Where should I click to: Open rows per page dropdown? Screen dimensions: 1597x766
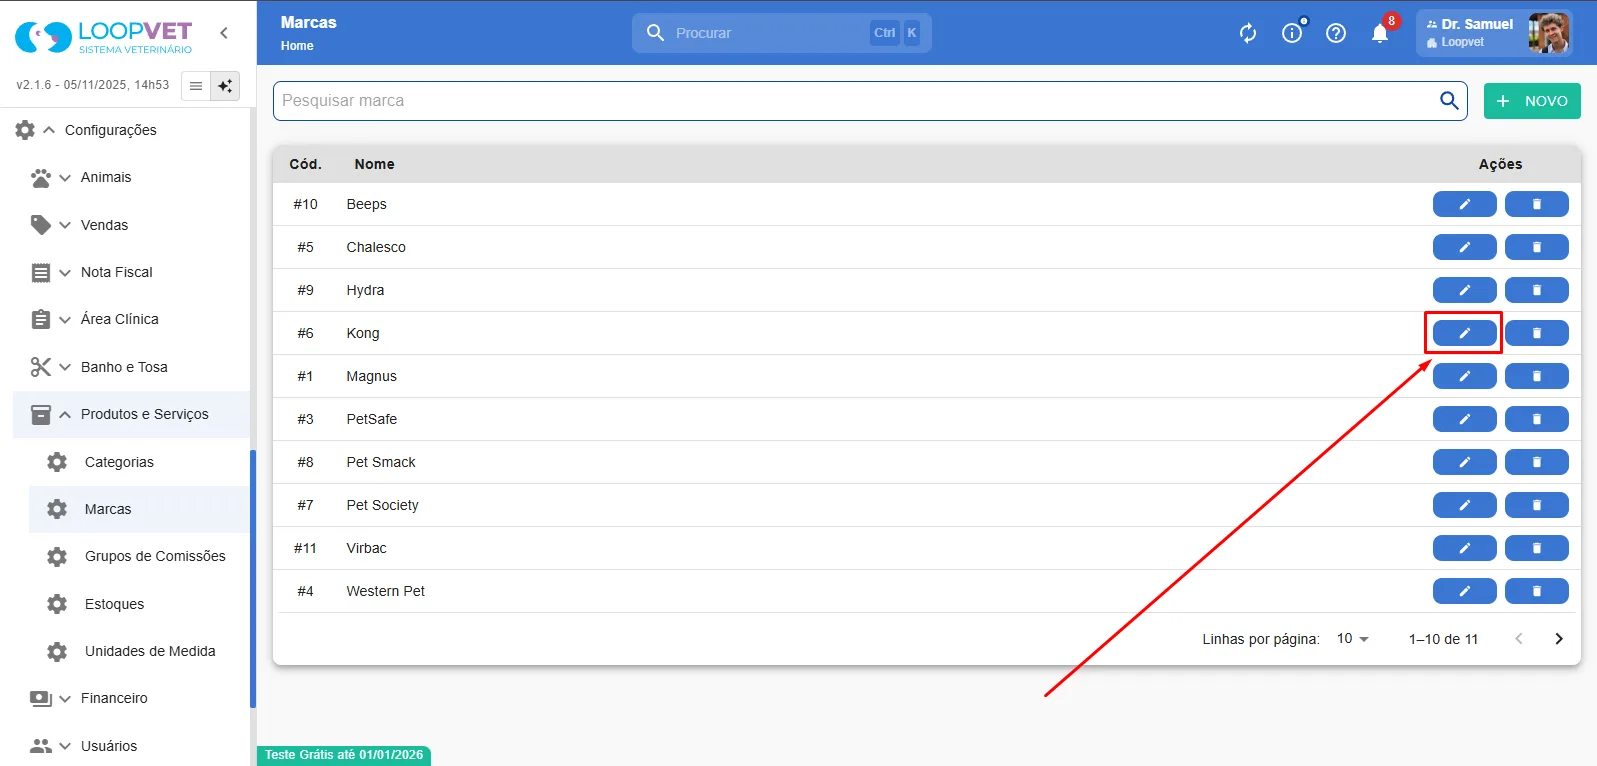[1353, 638]
